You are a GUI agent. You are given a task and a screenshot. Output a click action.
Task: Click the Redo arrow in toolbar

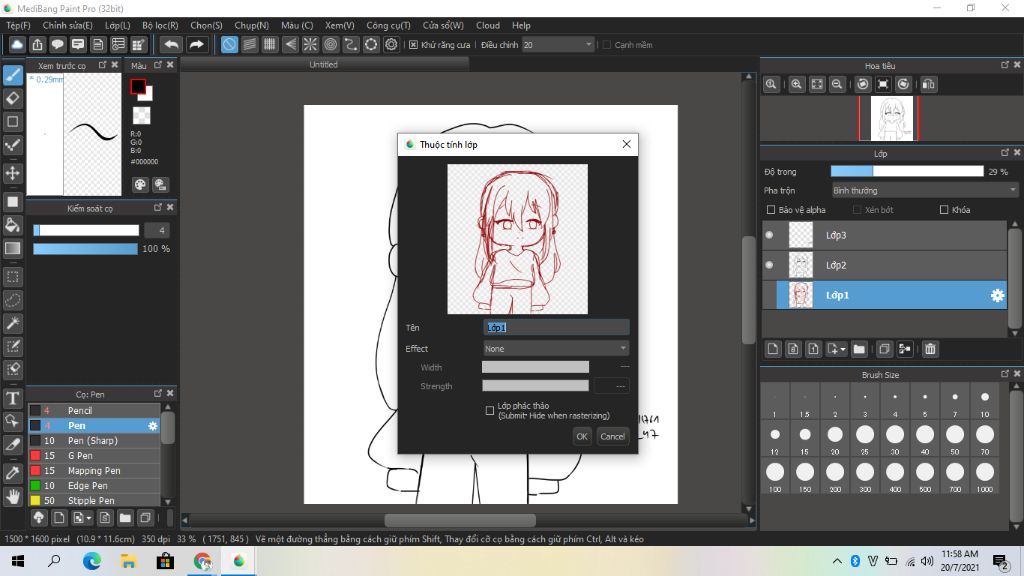point(196,44)
